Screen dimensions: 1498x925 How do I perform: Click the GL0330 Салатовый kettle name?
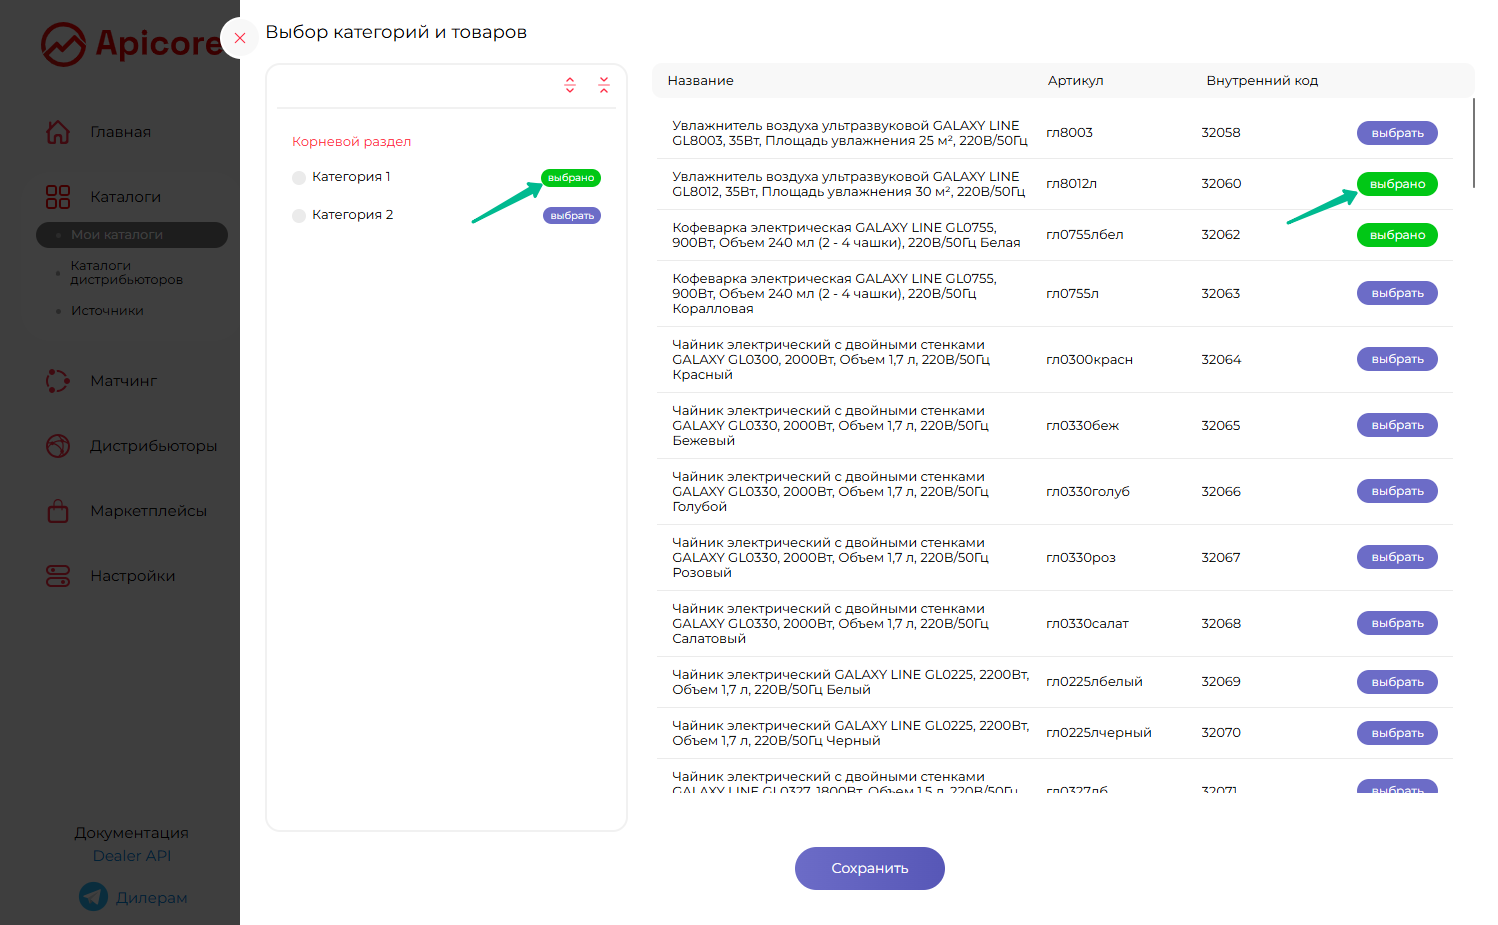[831, 624]
